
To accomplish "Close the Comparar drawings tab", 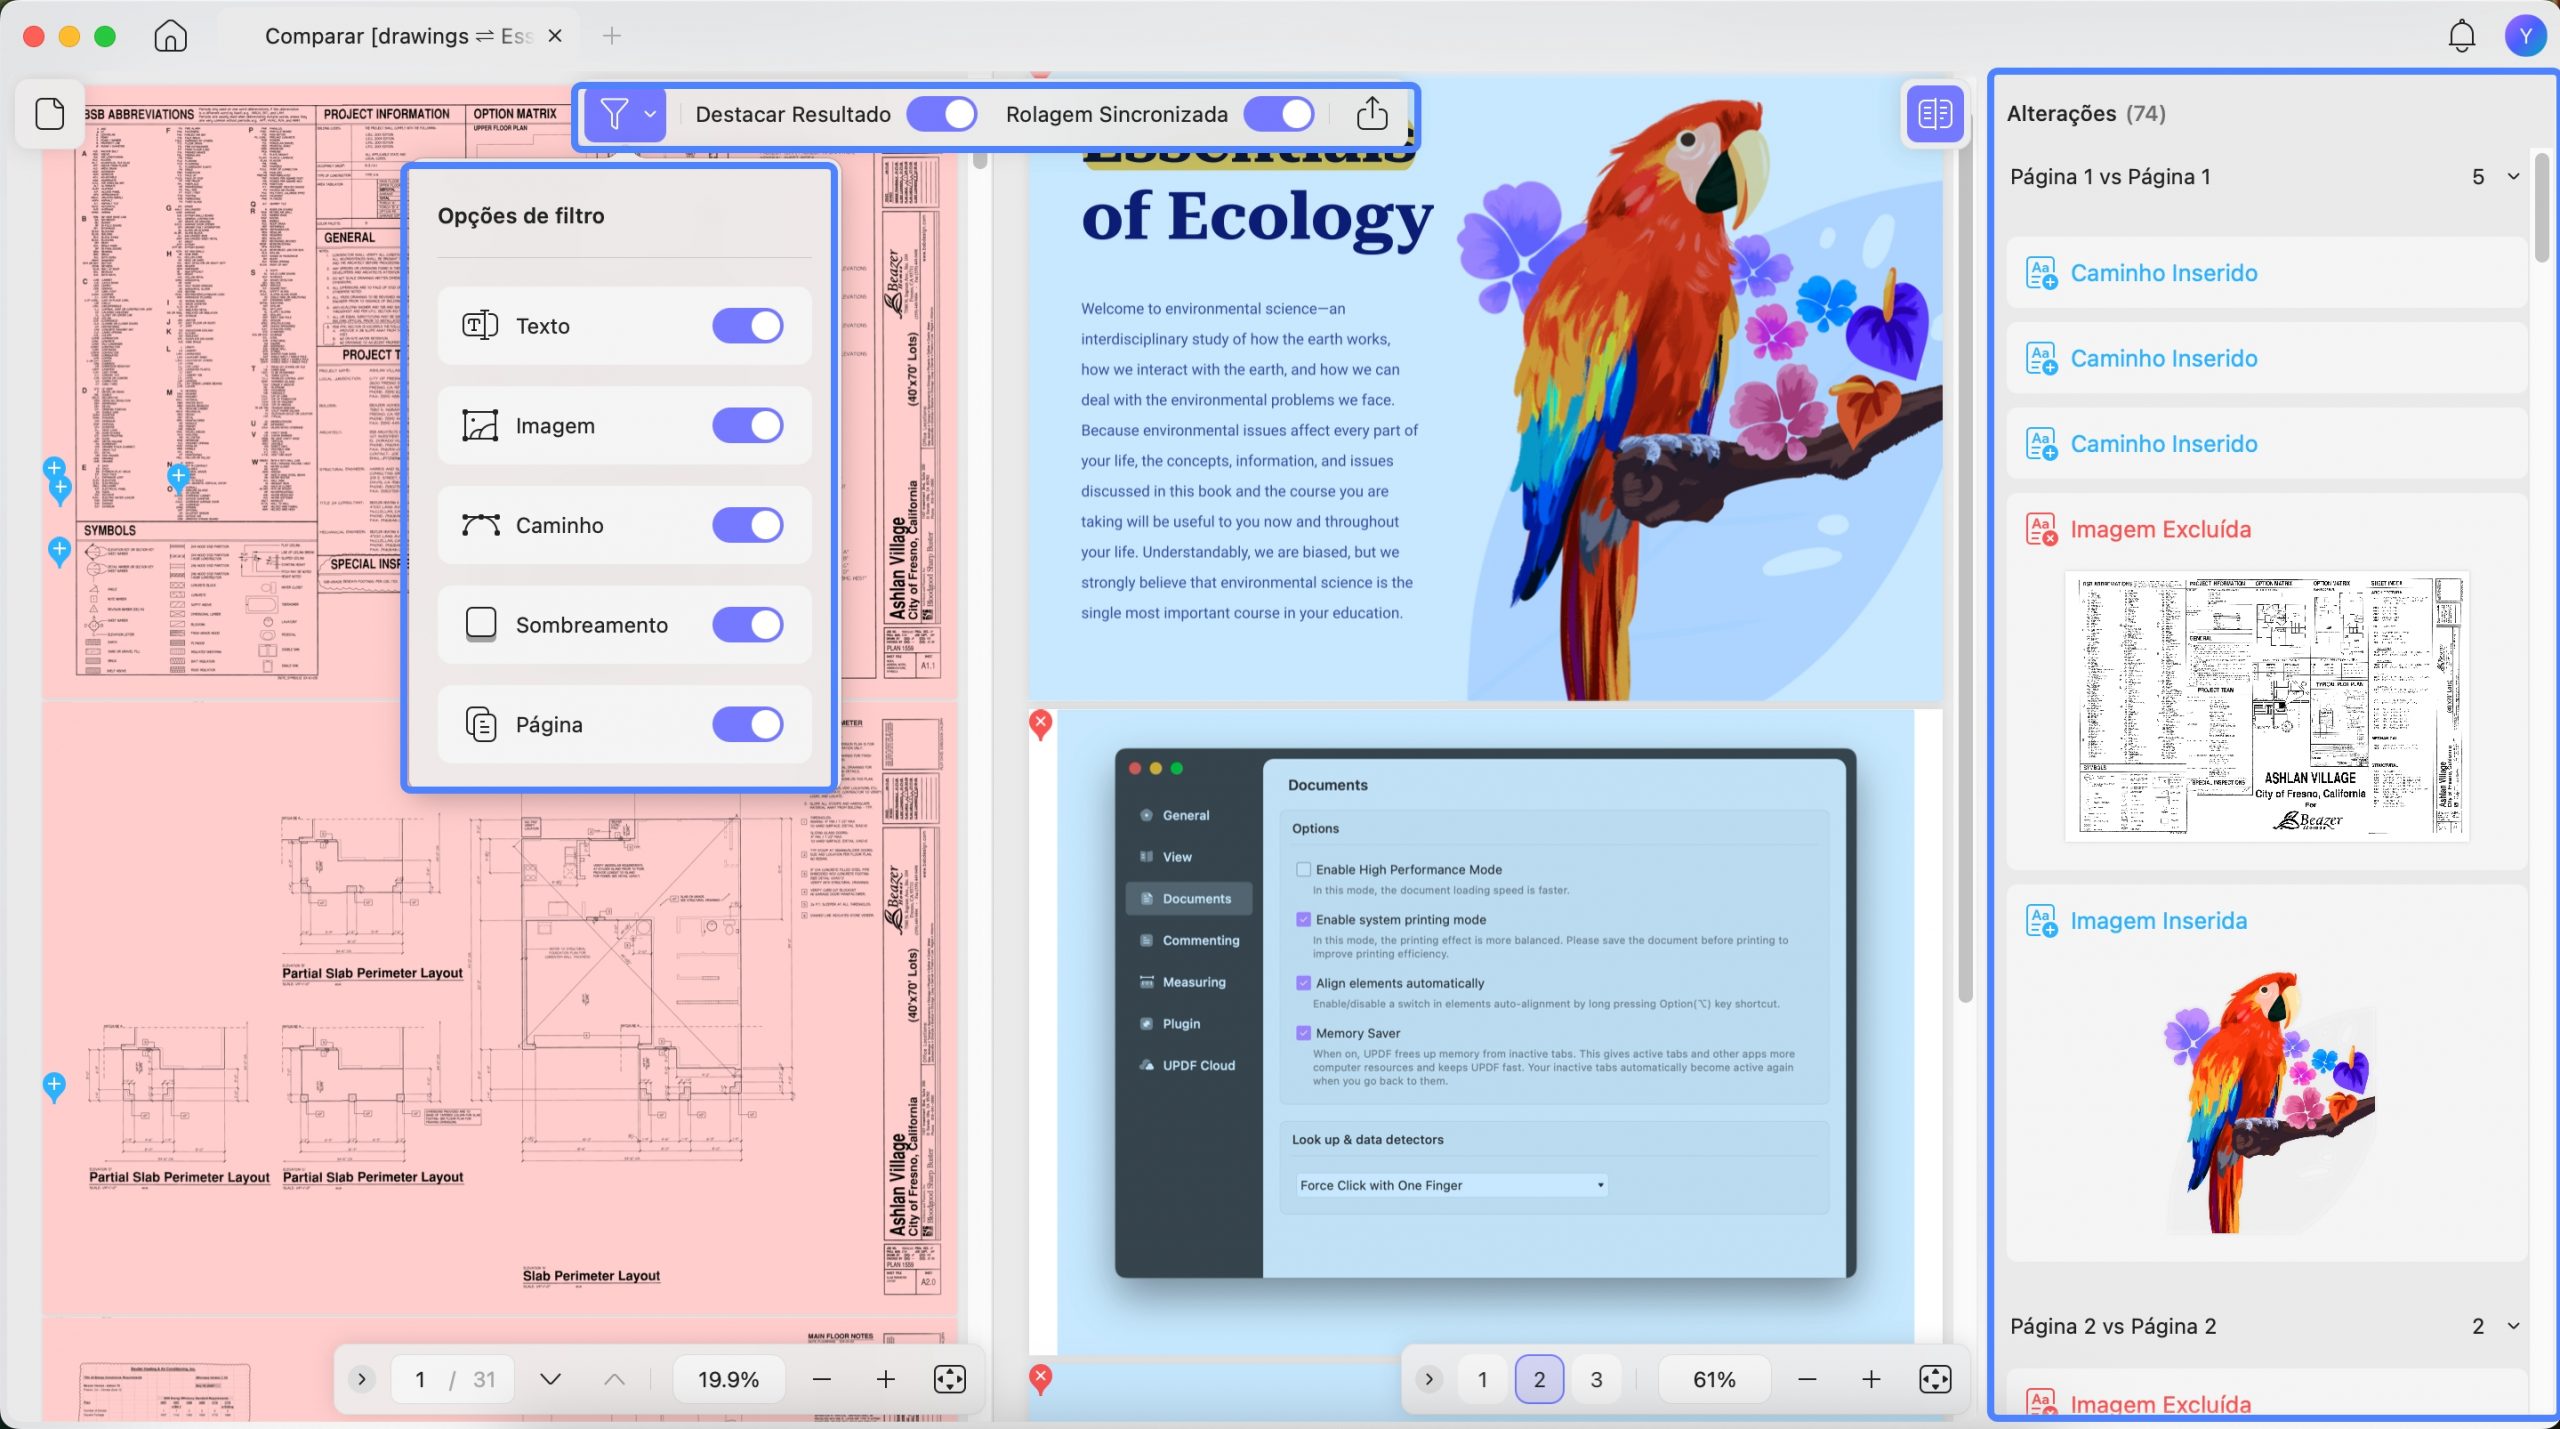I will tap(555, 36).
